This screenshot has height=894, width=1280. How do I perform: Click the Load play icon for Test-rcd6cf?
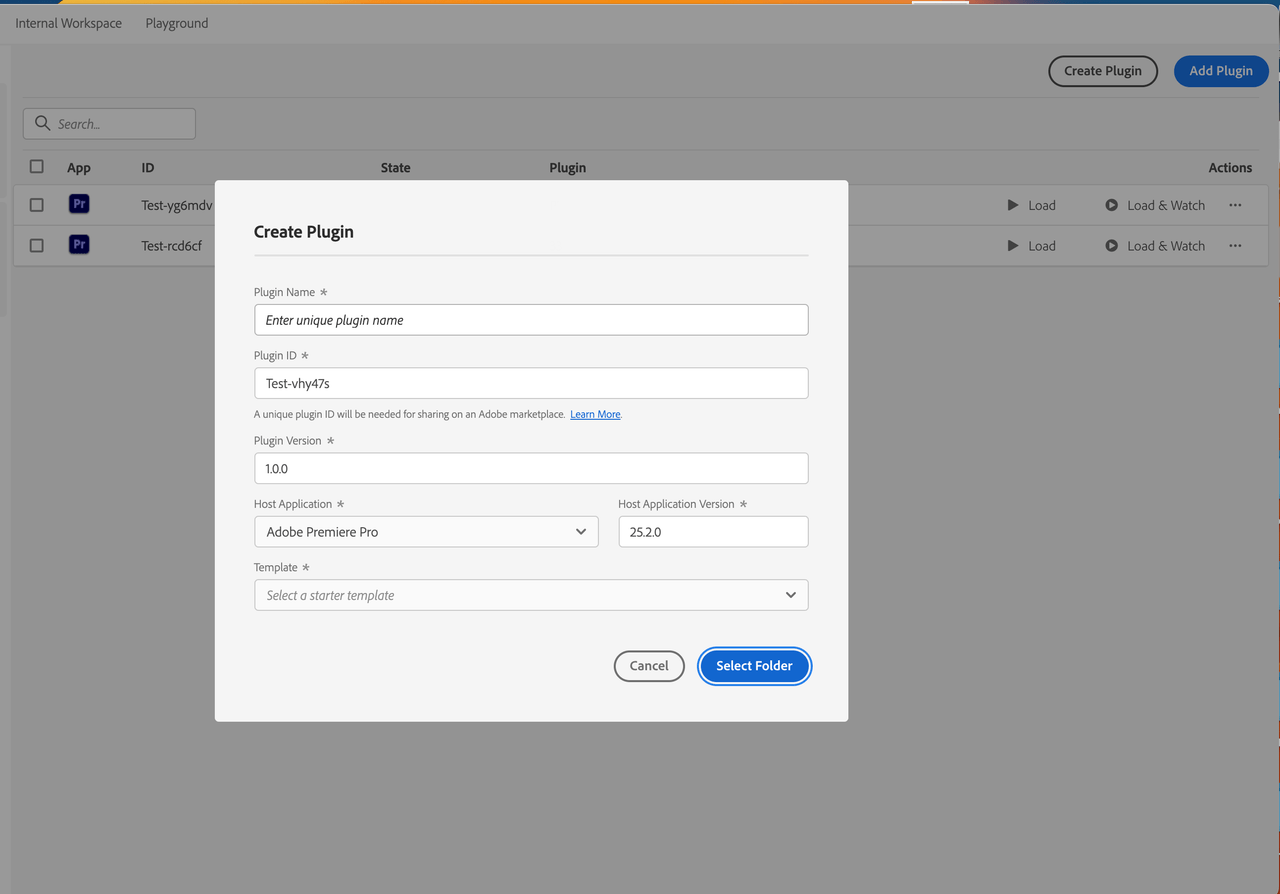click(x=1013, y=245)
